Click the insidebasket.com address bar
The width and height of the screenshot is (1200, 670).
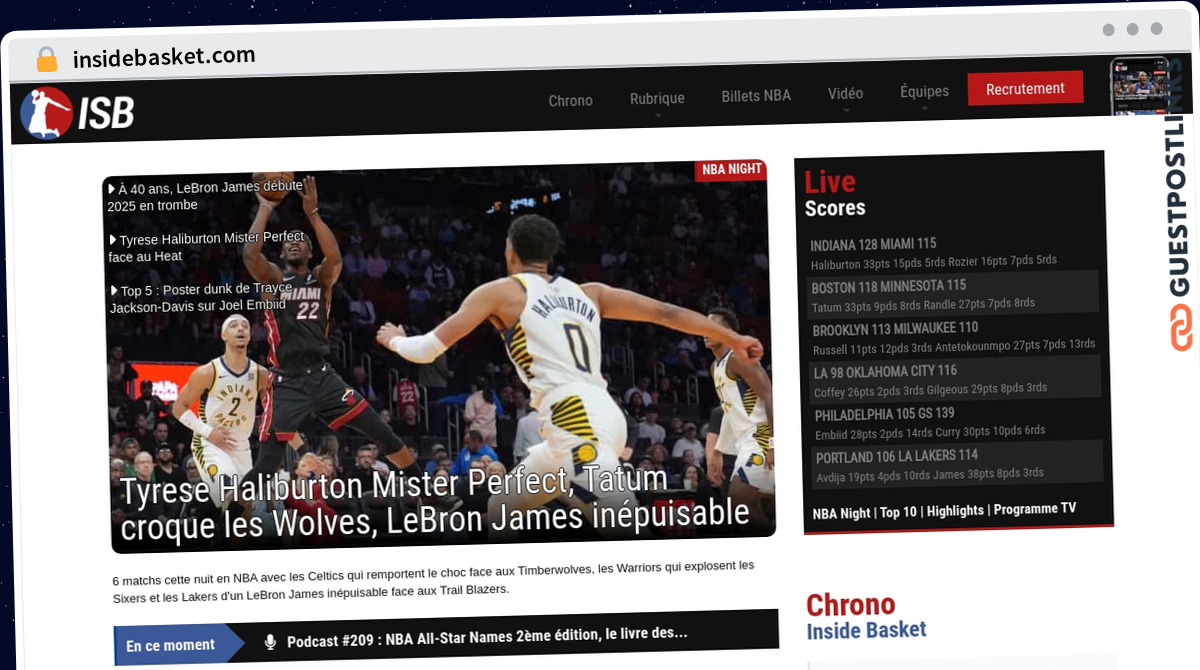[x=164, y=57]
